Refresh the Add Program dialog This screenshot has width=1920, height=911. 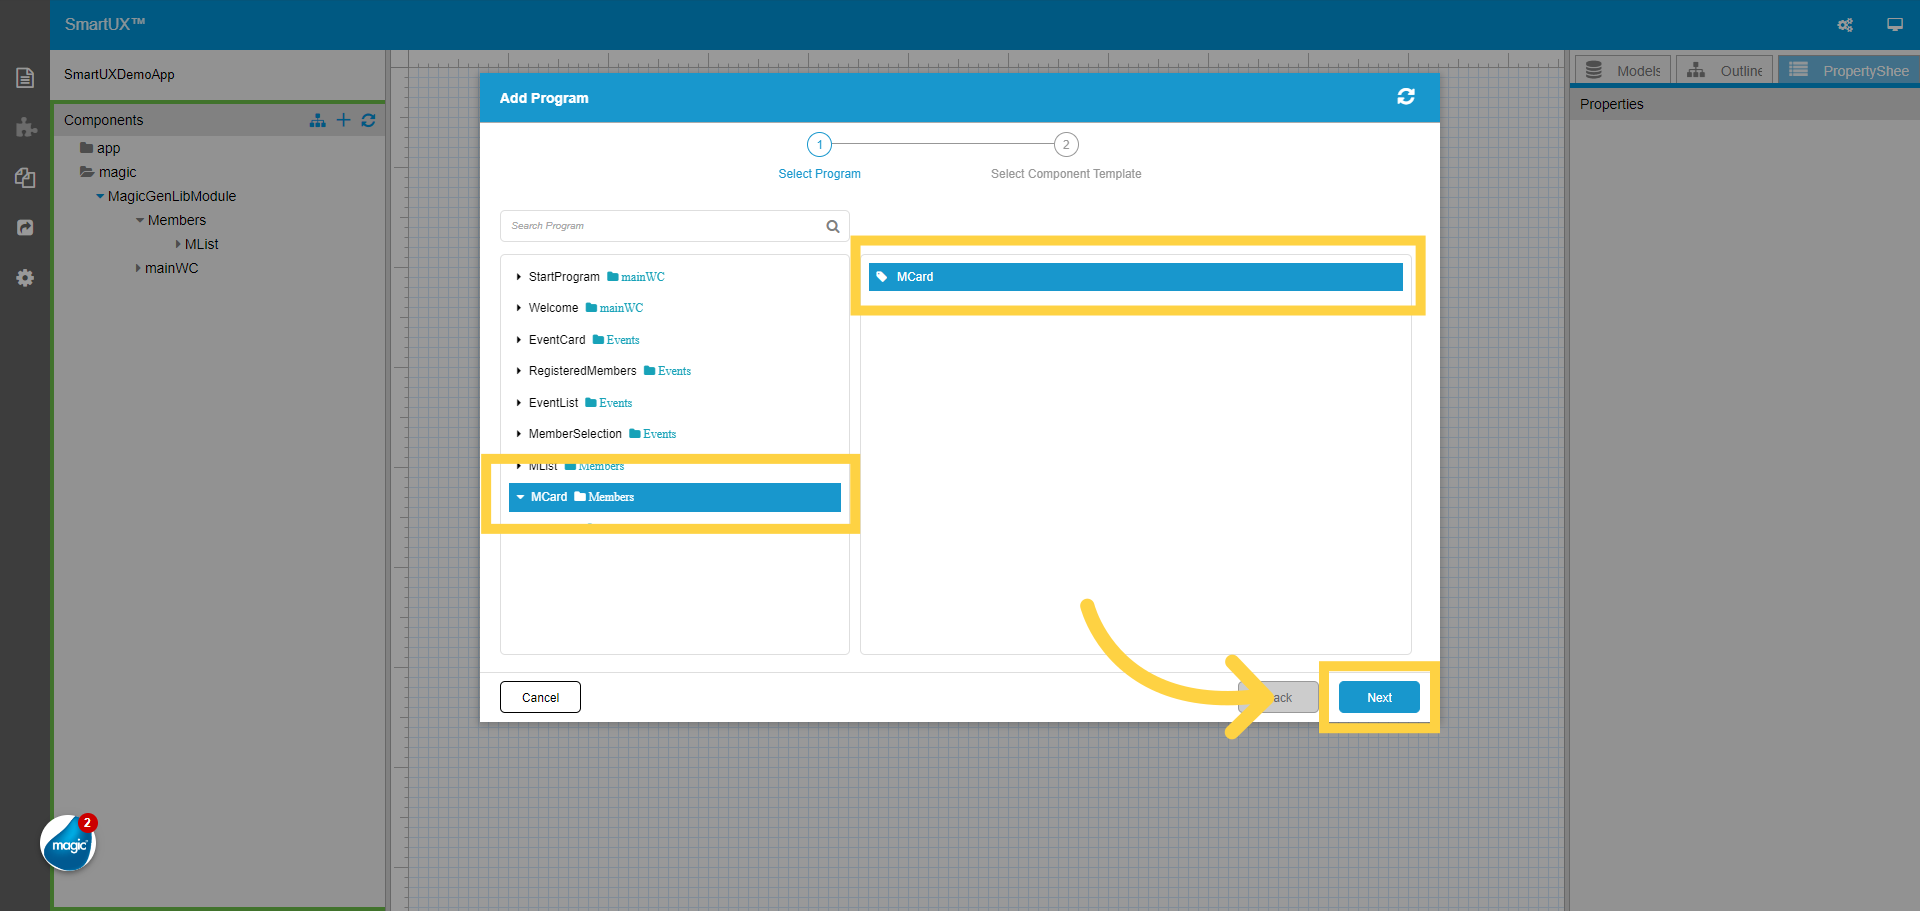point(1406,96)
